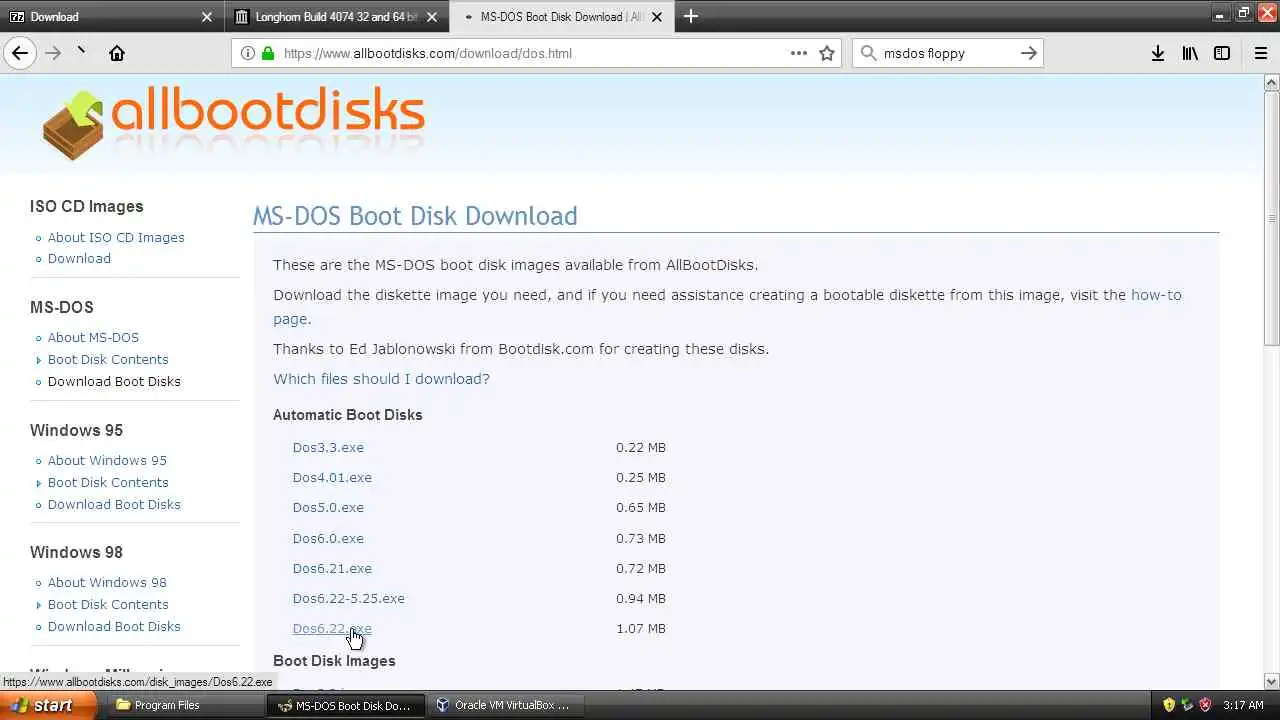
Task: Close the MS-DOS Boot Disk Download tab
Action: click(x=659, y=17)
